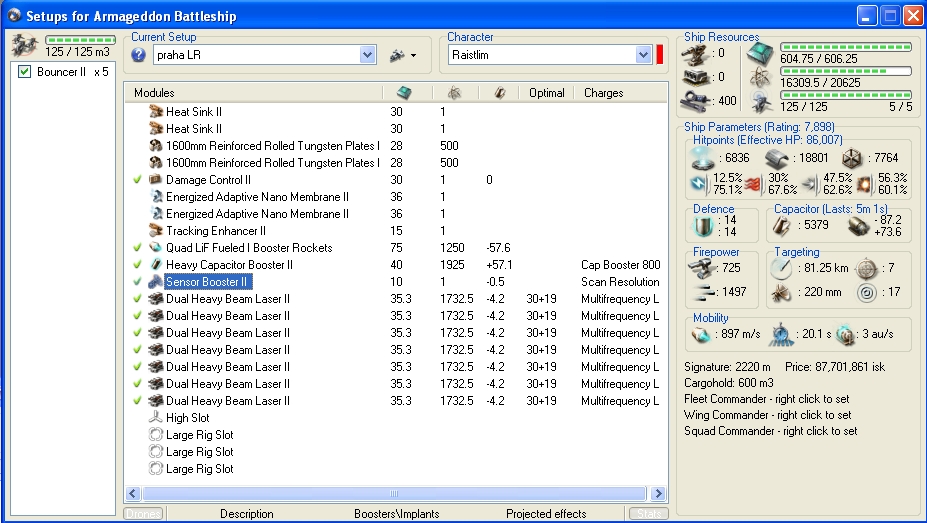
Task: Click the red character skill color bar
Action: coord(660,55)
